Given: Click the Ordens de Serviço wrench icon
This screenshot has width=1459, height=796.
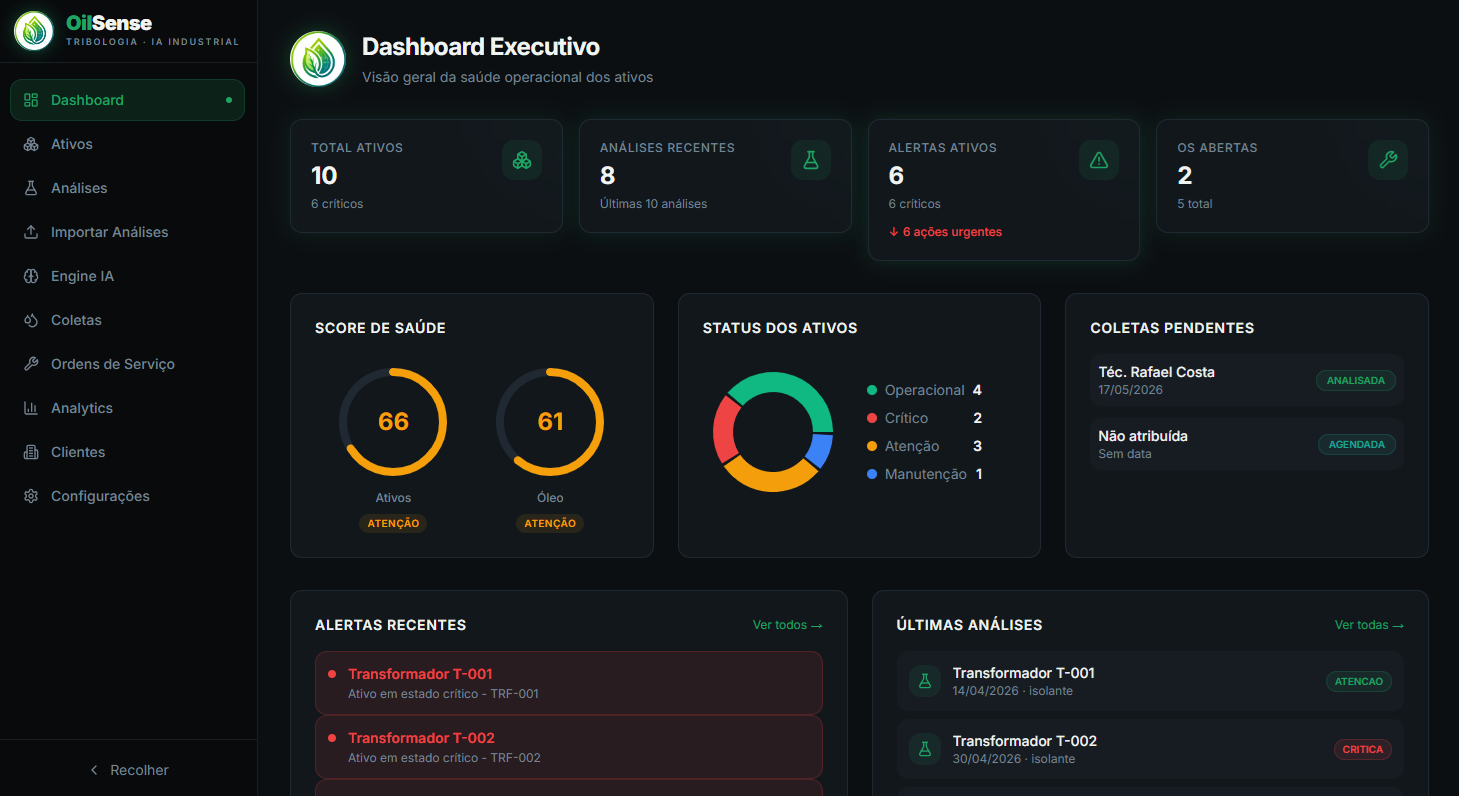Looking at the screenshot, I should coord(31,364).
